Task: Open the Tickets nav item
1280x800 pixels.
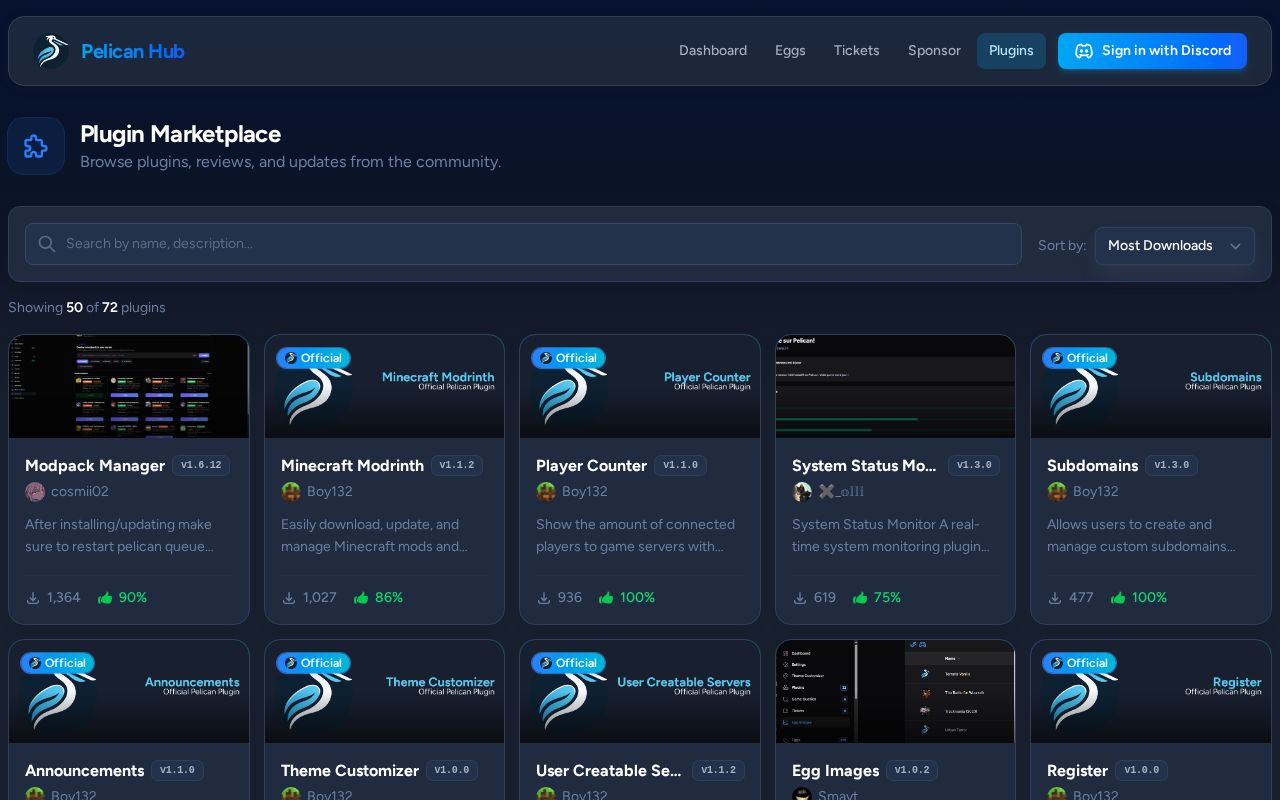Action: point(857,51)
